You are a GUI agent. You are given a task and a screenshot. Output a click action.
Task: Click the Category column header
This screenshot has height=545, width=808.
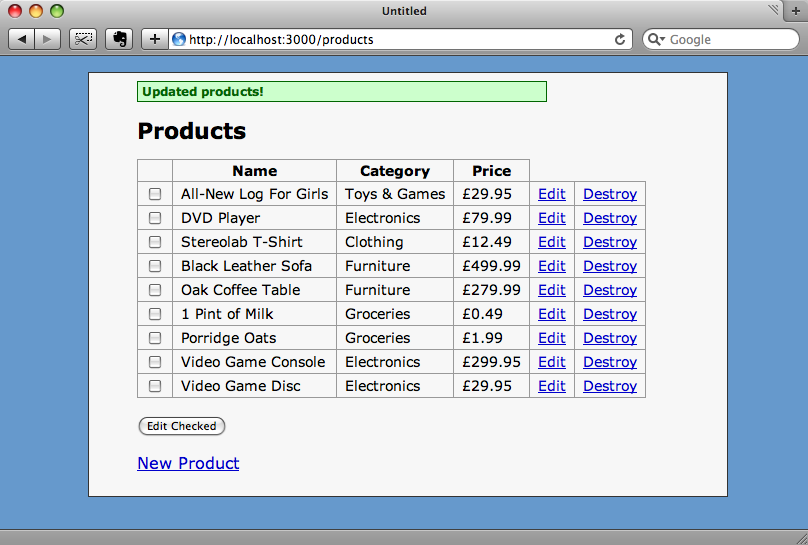click(x=395, y=171)
